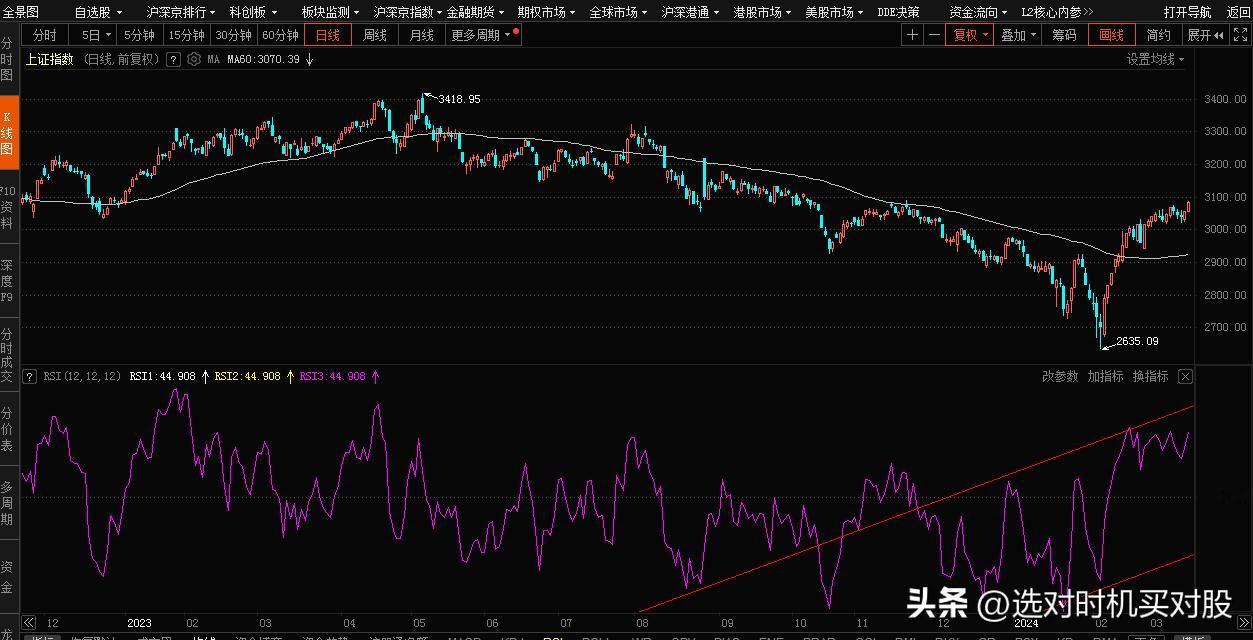Switch to the 分时 period tab

[x=44, y=35]
